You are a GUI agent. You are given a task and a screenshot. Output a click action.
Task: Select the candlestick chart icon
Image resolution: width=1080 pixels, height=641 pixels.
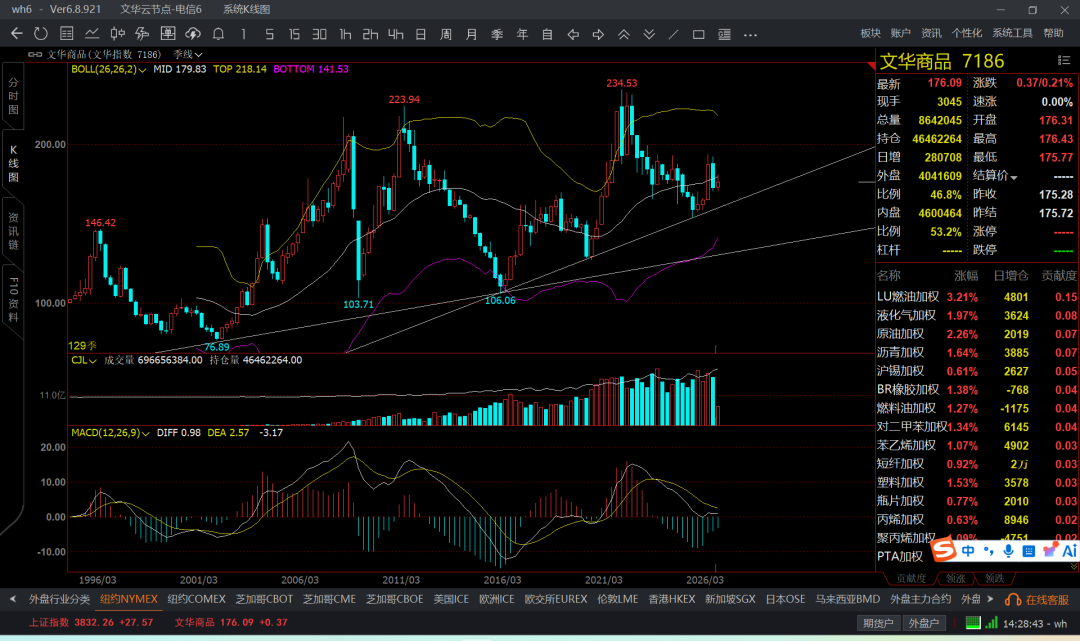coord(118,34)
